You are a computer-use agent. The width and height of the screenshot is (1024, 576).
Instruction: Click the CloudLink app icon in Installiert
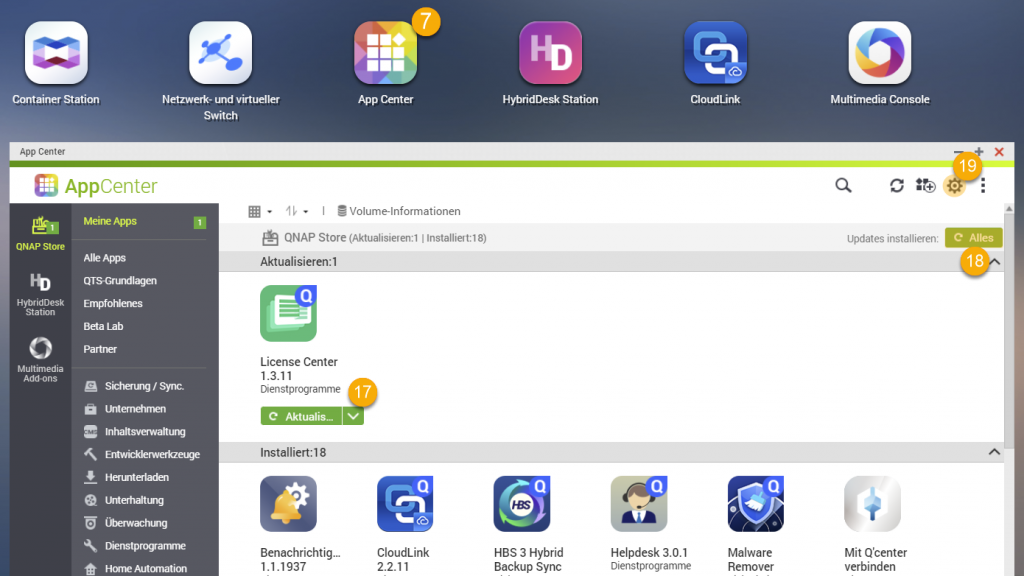point(405,504)
